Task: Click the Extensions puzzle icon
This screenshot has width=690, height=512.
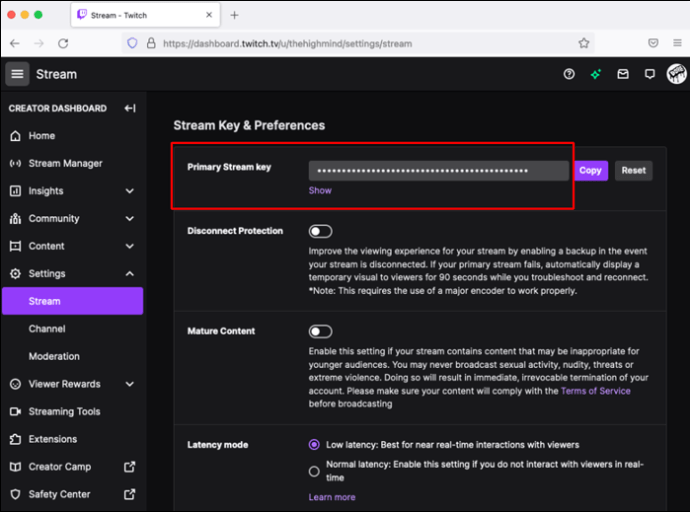Action: point(15,439)
